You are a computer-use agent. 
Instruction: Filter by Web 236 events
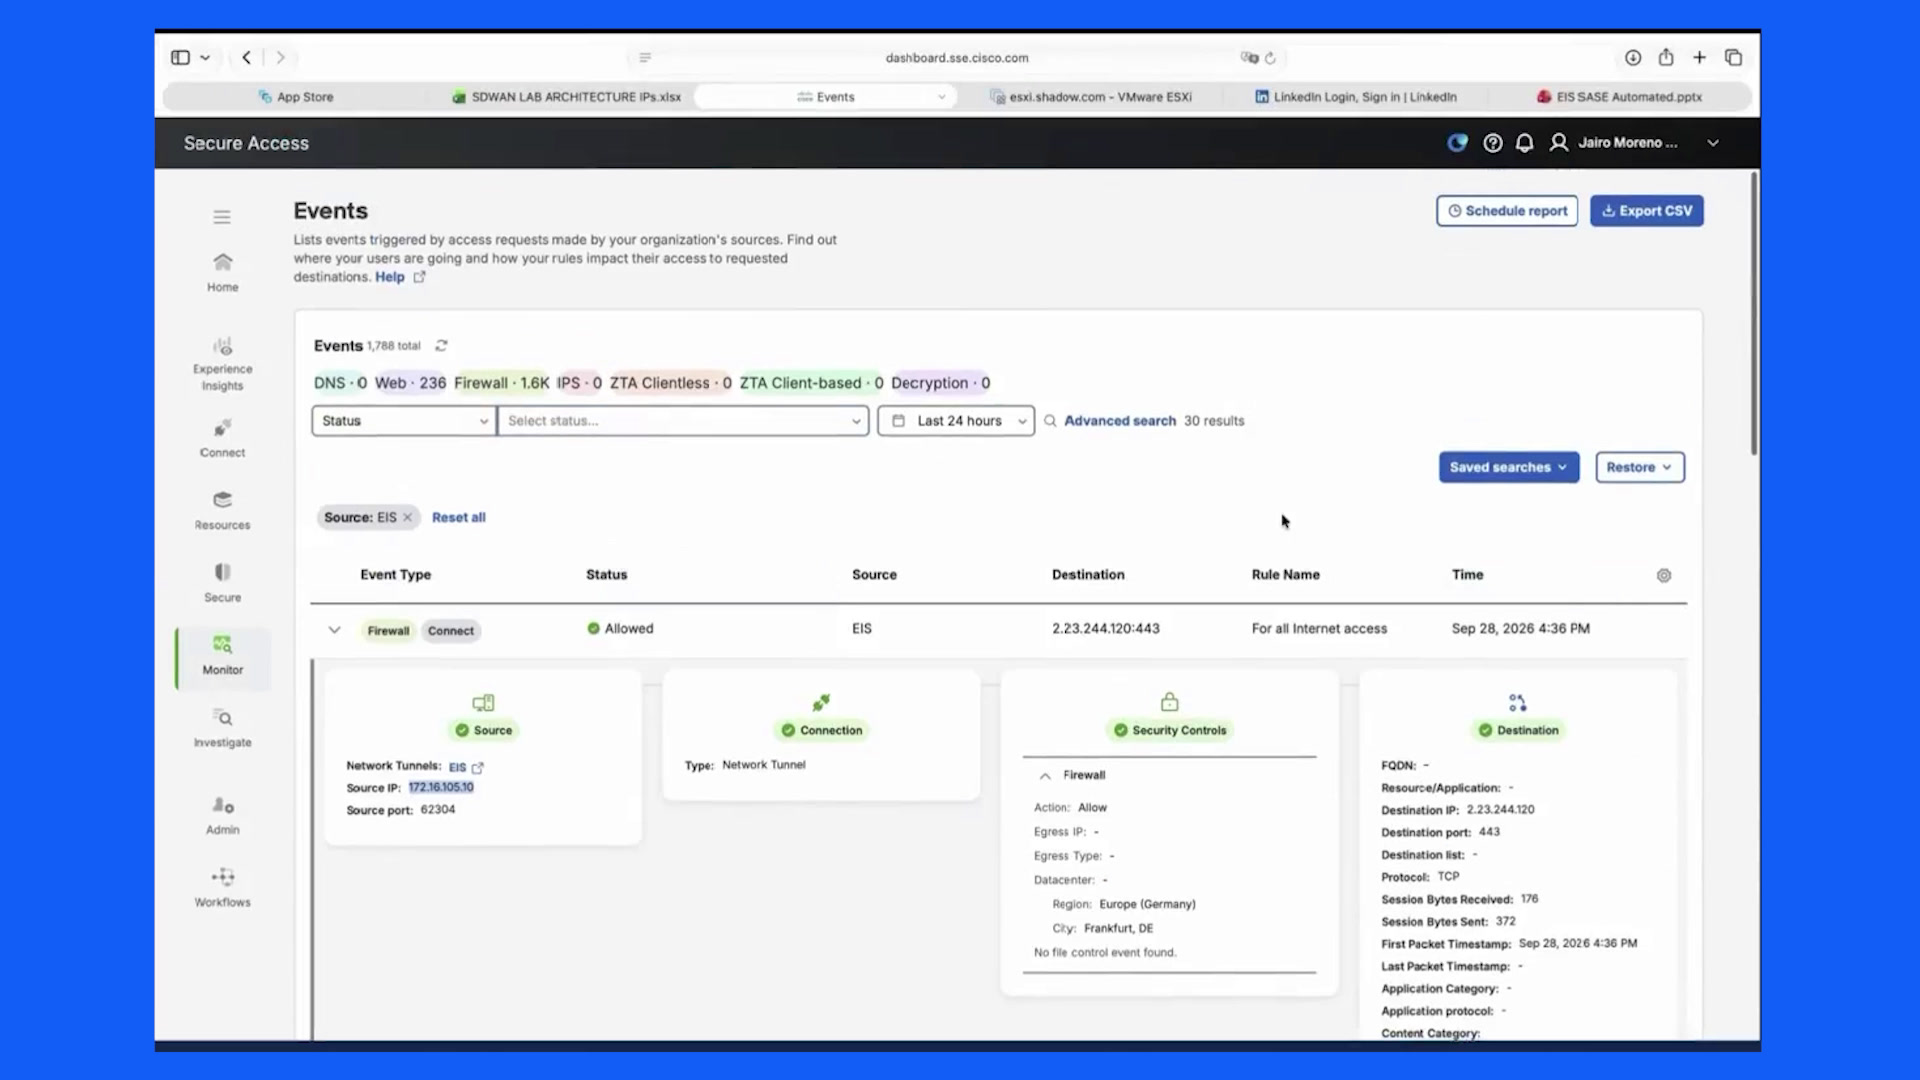(x=410, y=383)
